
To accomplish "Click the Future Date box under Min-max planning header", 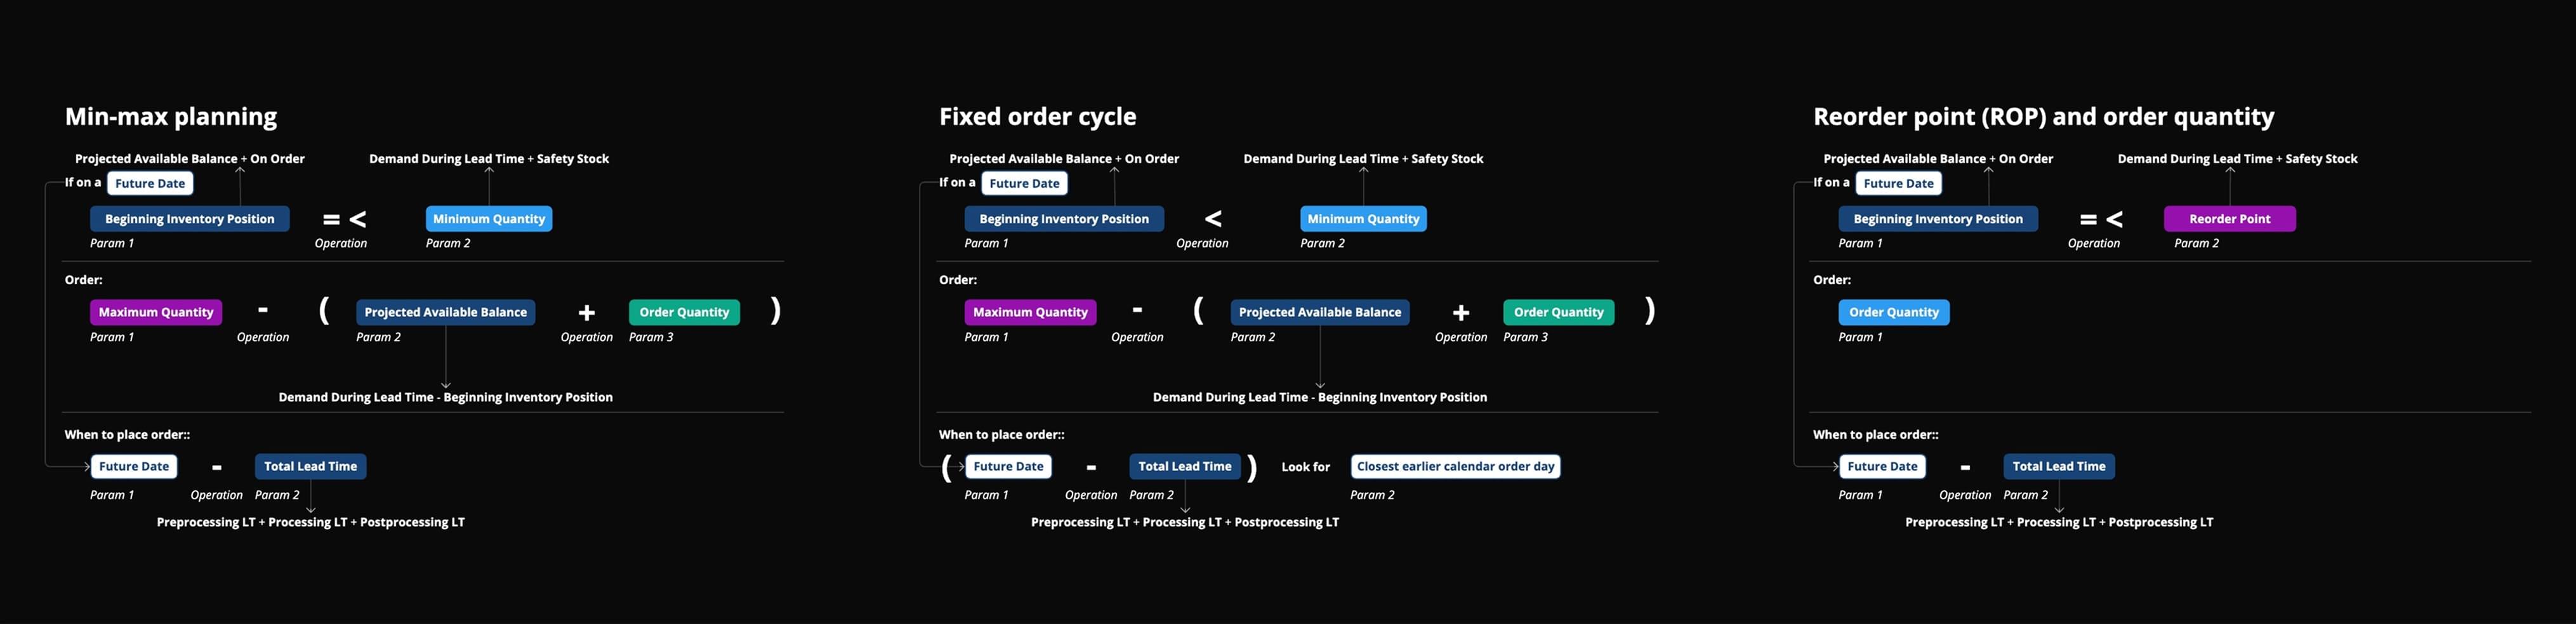I will [x=150, y=184].
